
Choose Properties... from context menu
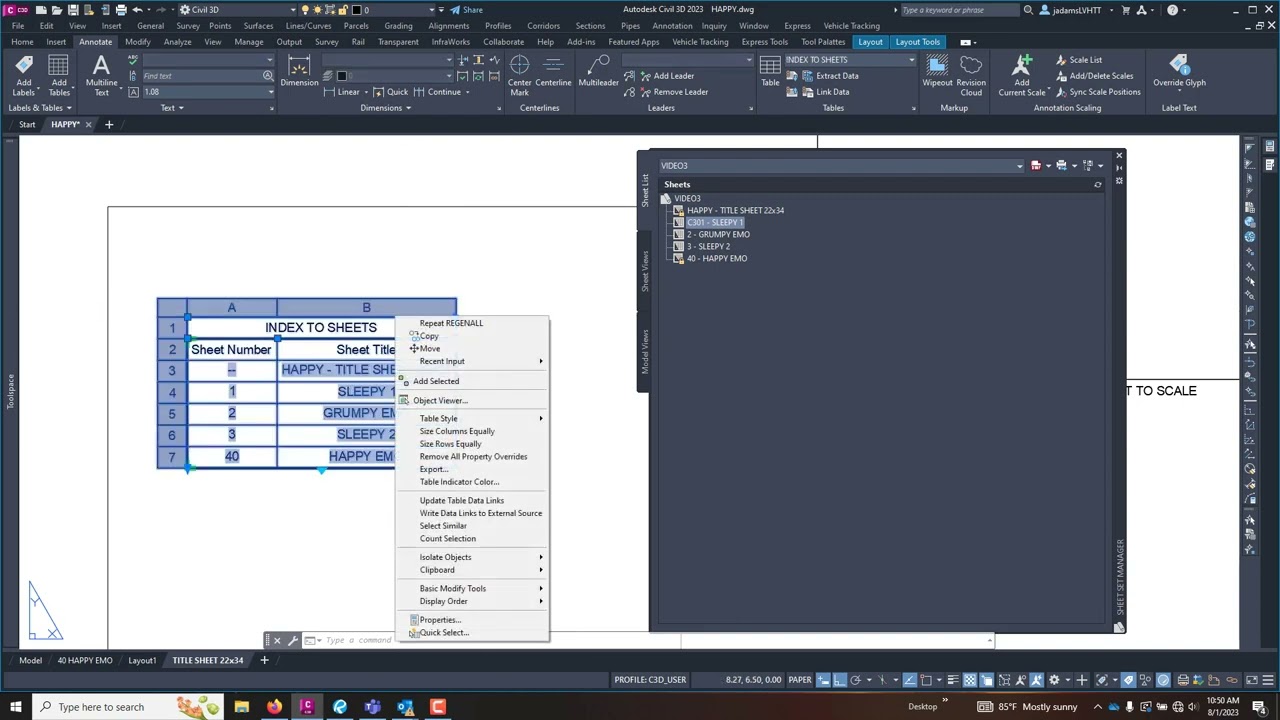pos(440,620)
